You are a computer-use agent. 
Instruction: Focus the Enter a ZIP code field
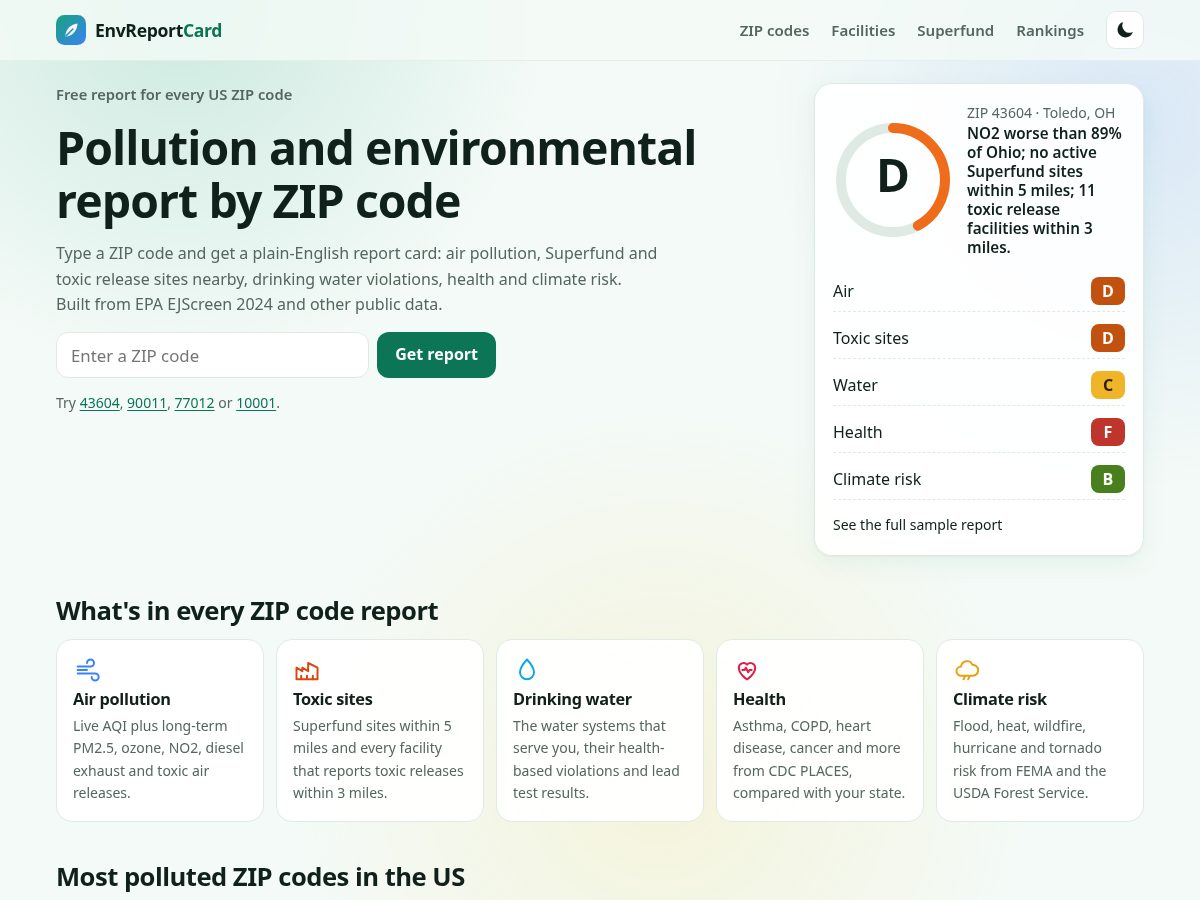click(x=212, y=355)
